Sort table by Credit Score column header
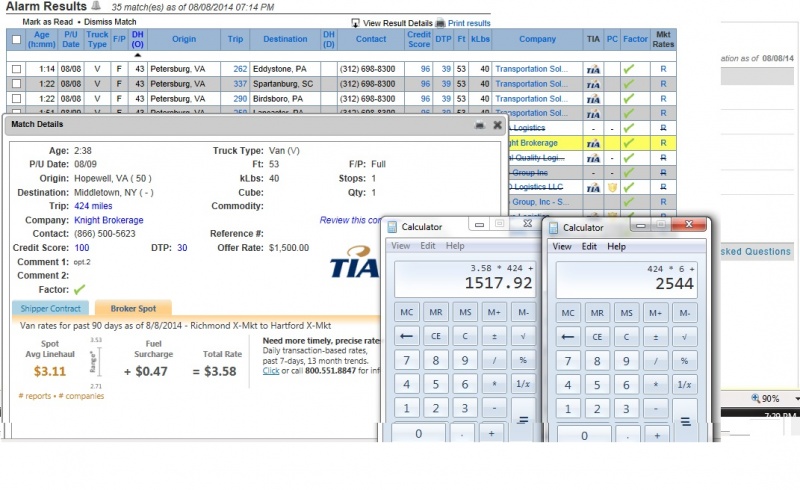The height and width of the screenshot is (490, 800). (x=418, y=39)
